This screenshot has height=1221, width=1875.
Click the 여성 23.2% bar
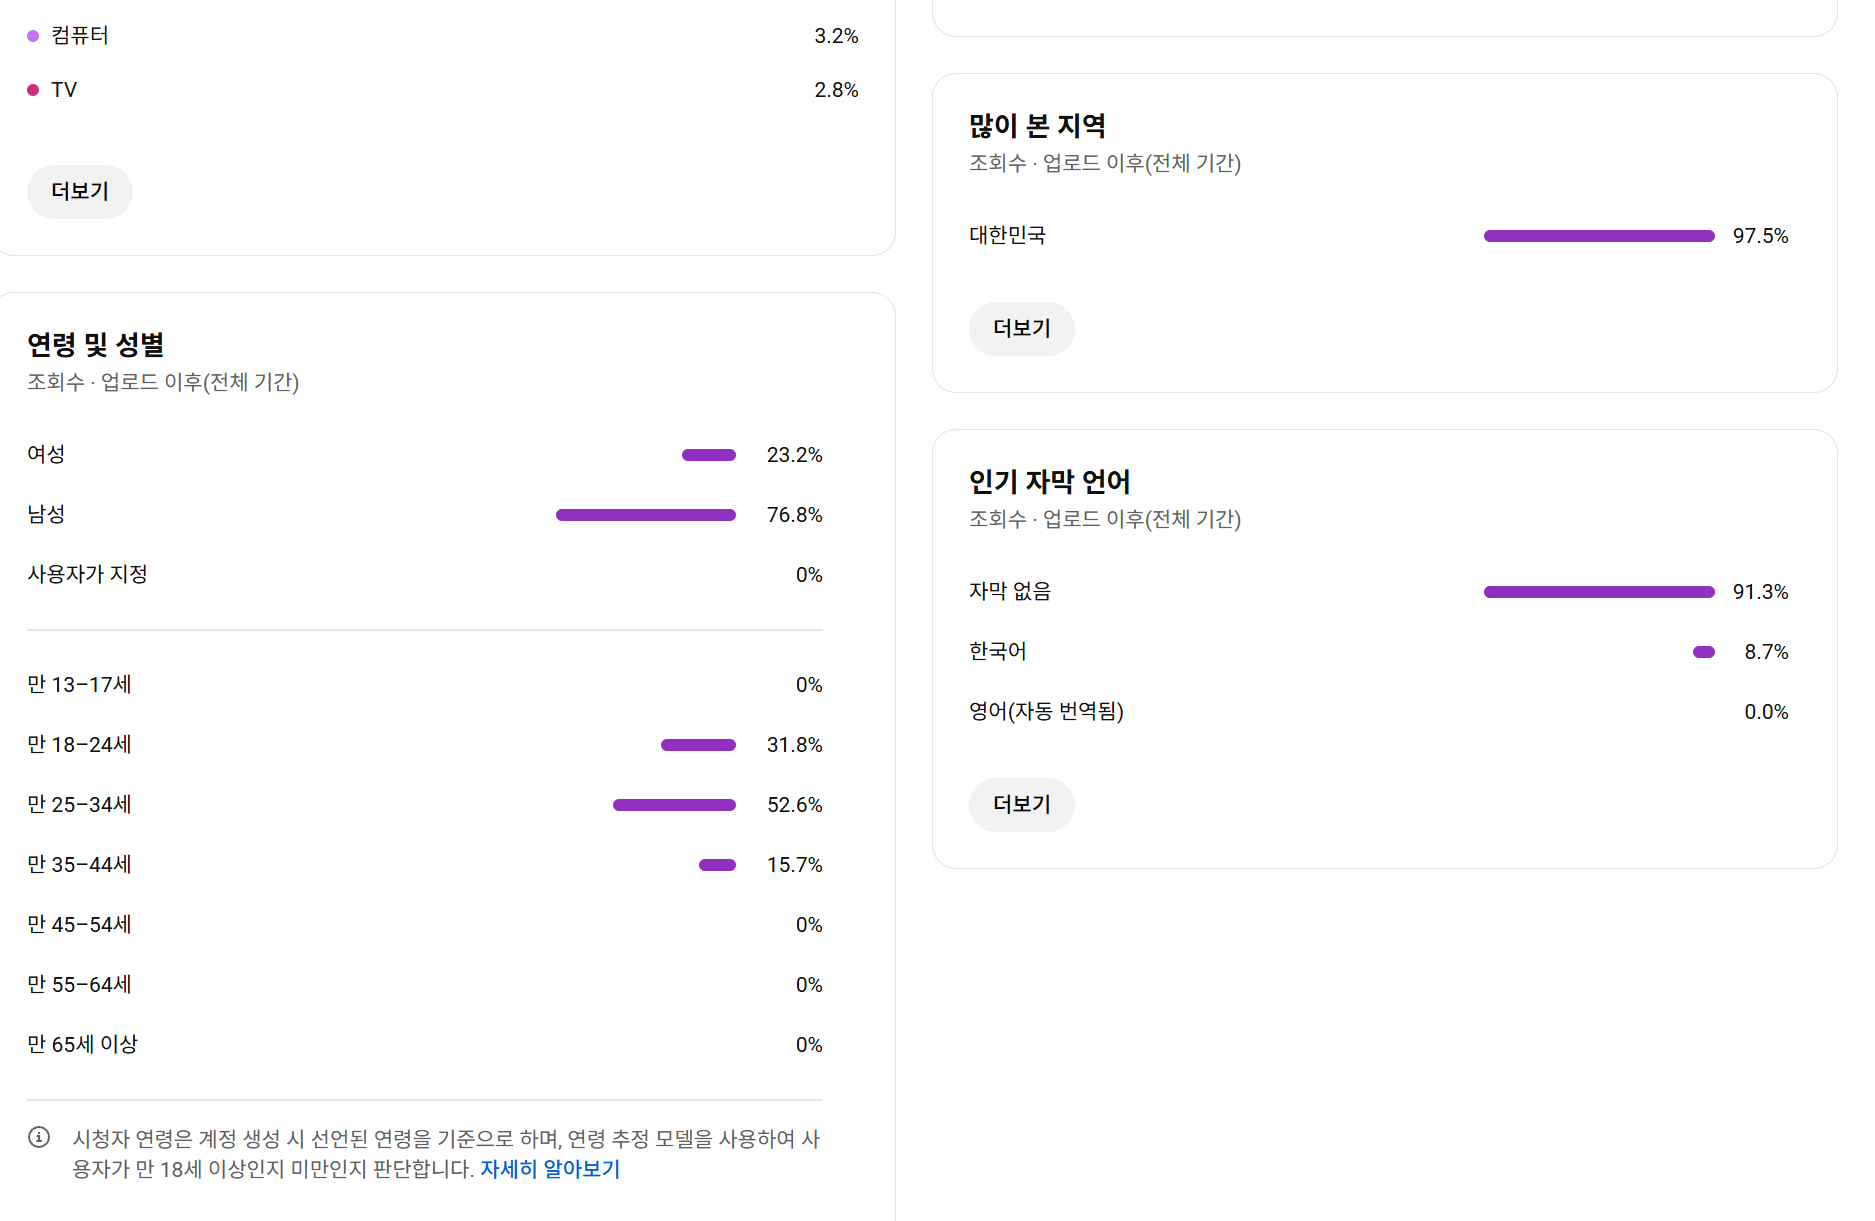709,455
